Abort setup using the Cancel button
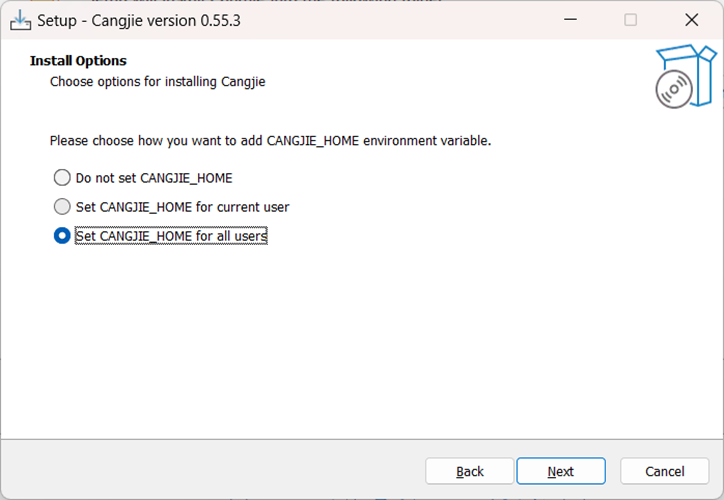Viewport: 724px width, 500px height. pyautogui.click(x=664, y=471)
